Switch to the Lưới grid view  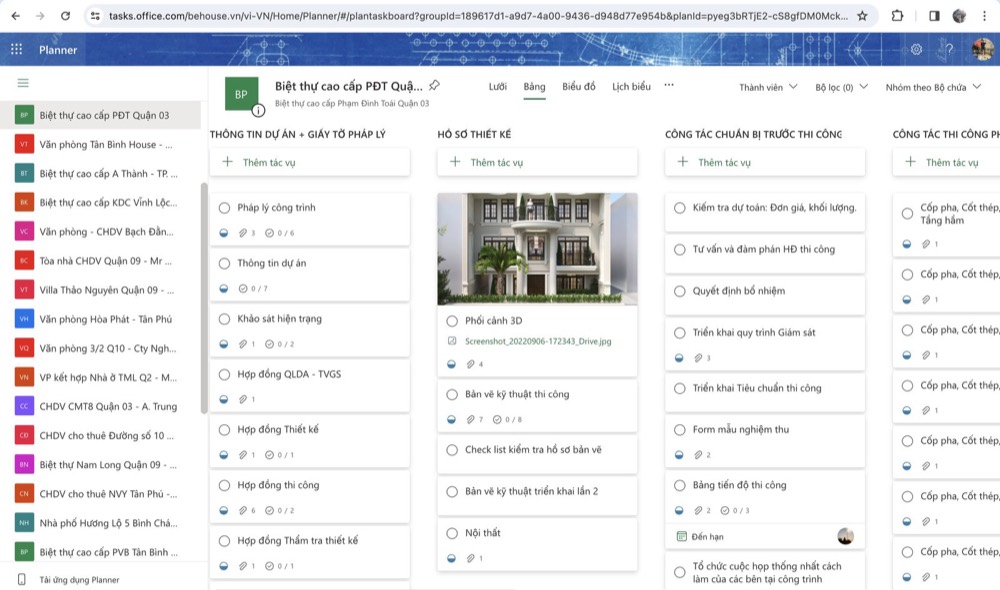coord(497,86)
